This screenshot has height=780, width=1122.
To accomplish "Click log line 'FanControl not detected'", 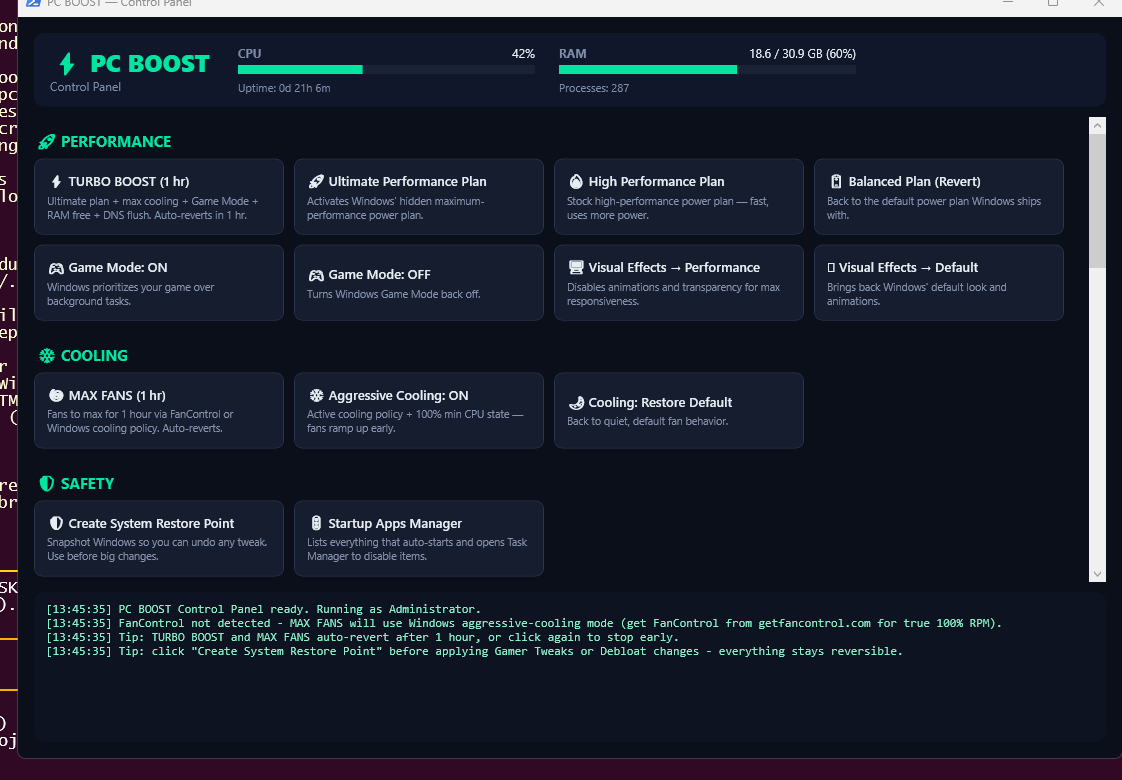I will (x=524, y=623).
